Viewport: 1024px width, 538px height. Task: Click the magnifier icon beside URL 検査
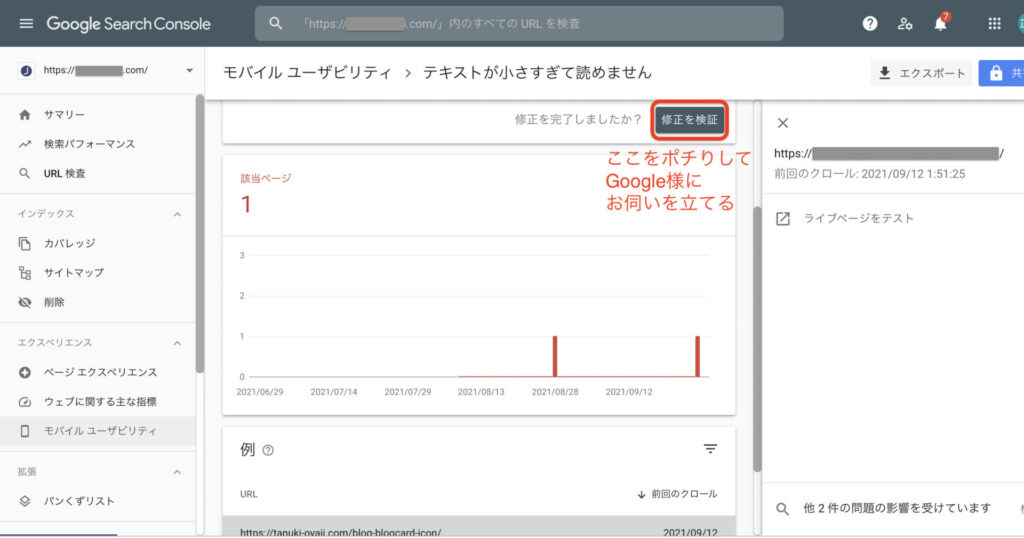(x=25, y=174)
